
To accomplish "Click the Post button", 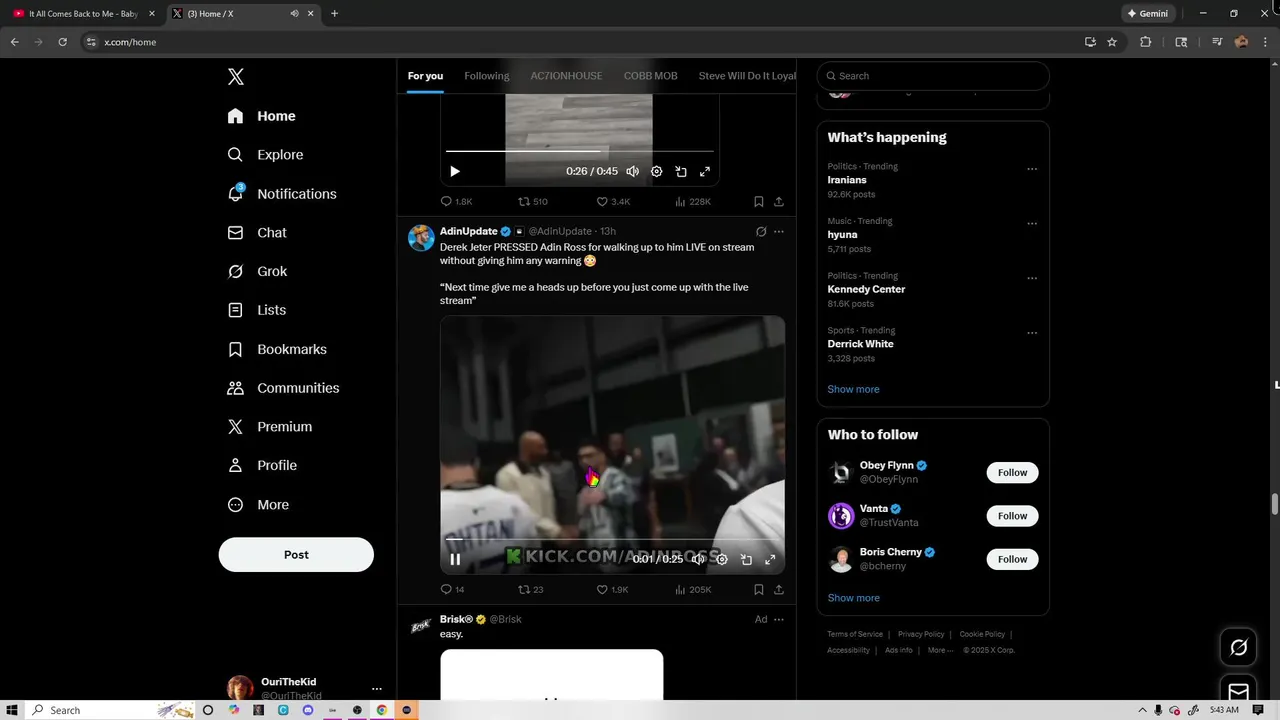I will click(296, 555).
